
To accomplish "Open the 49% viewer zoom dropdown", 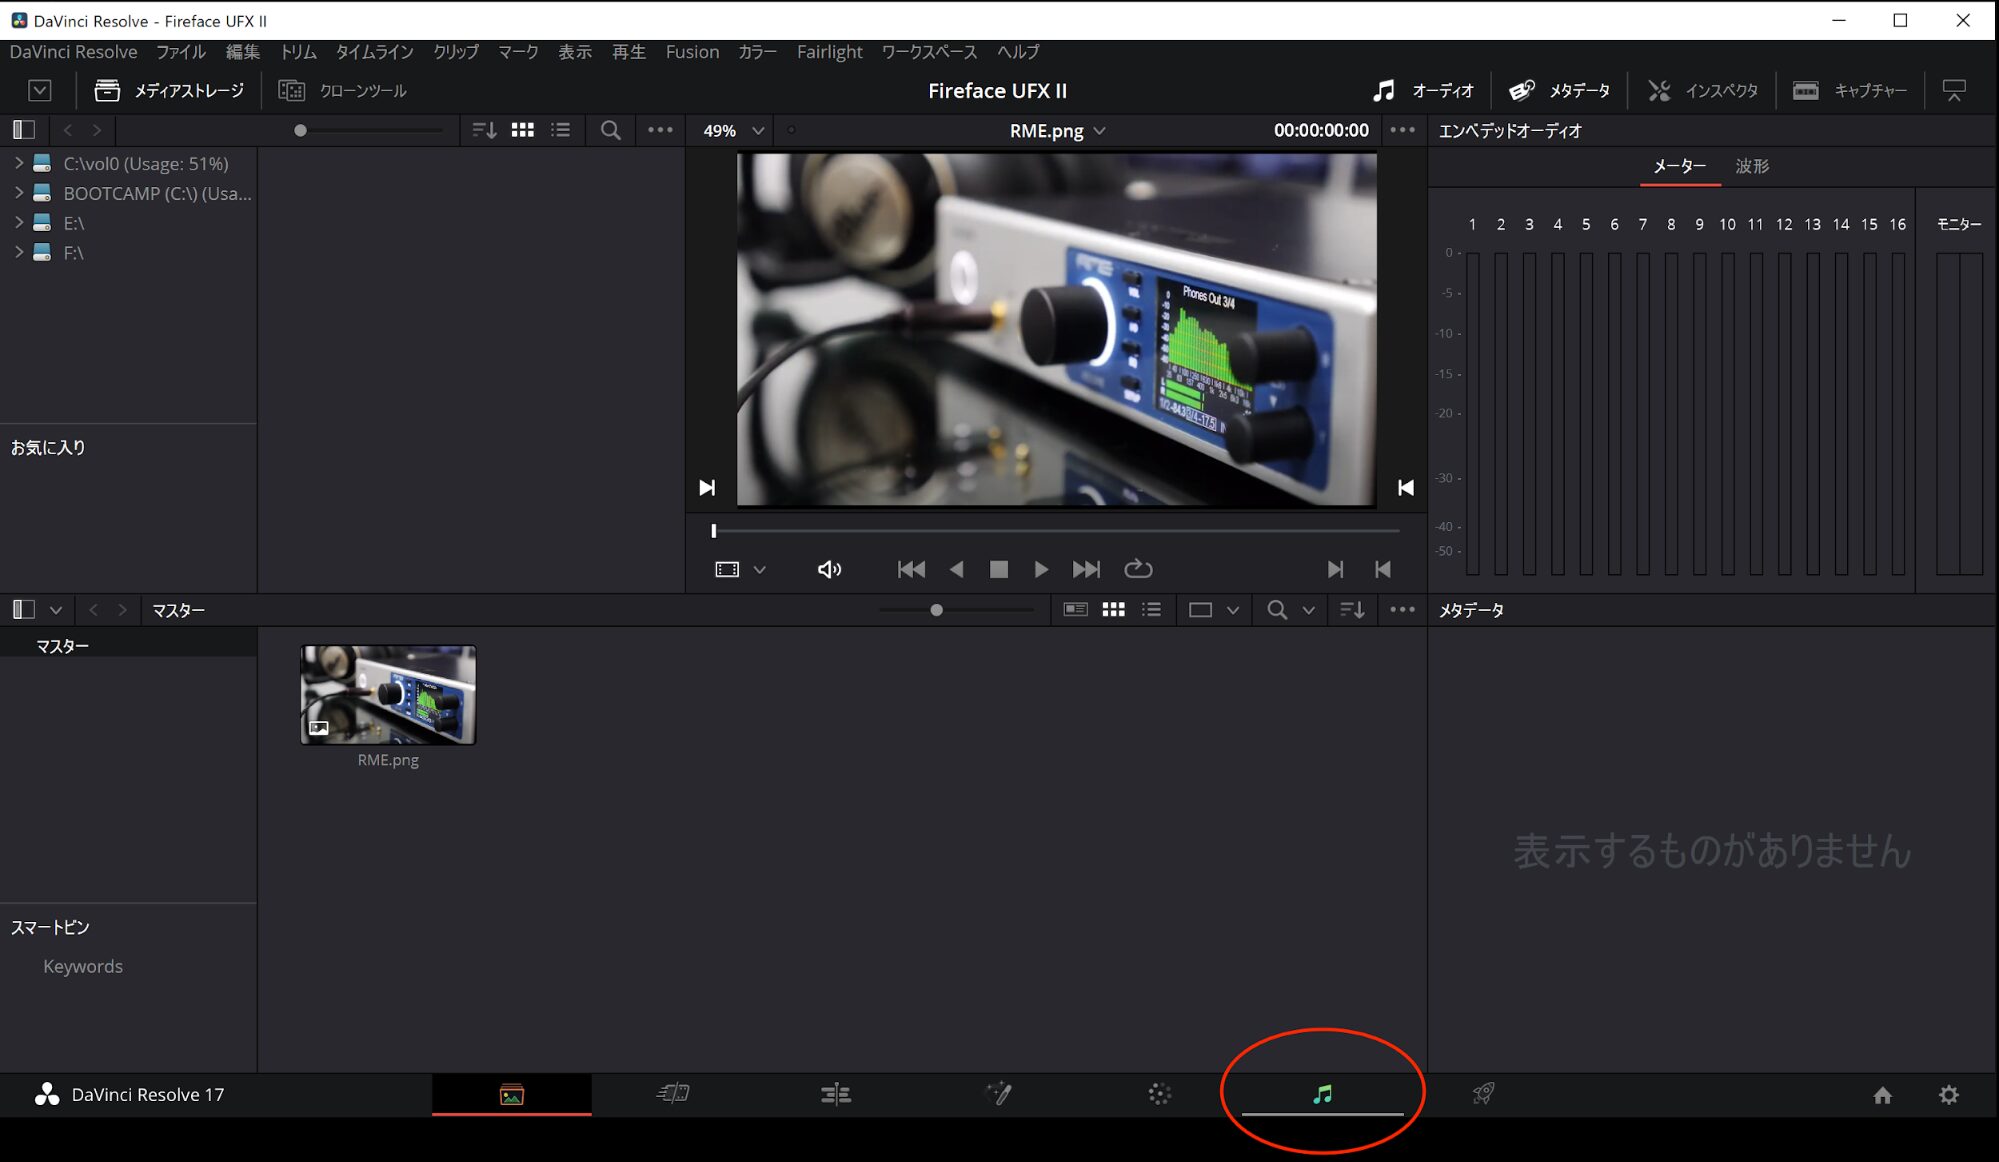I will point(733,131).
